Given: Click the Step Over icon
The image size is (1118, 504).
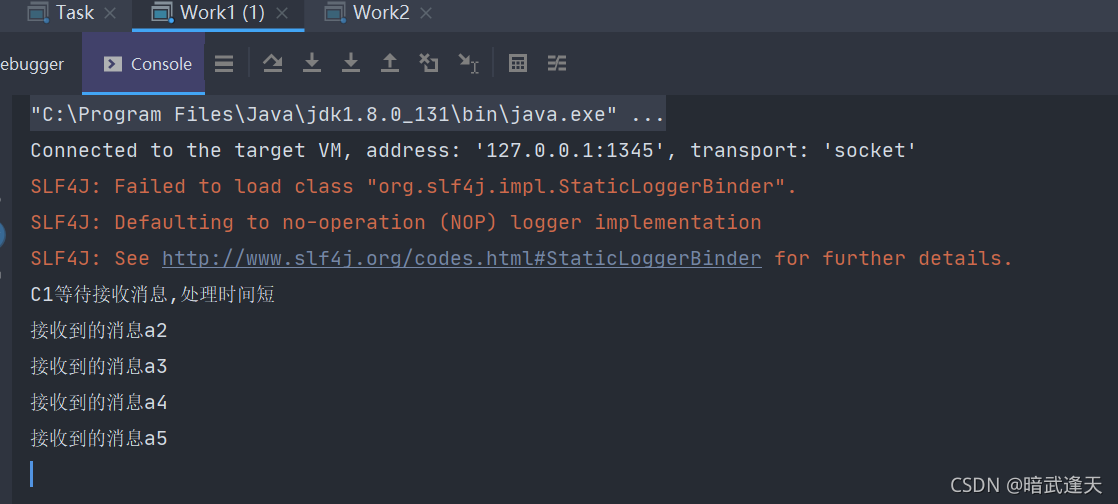Looking at the screenshot, I should click(x=272, y=63).
